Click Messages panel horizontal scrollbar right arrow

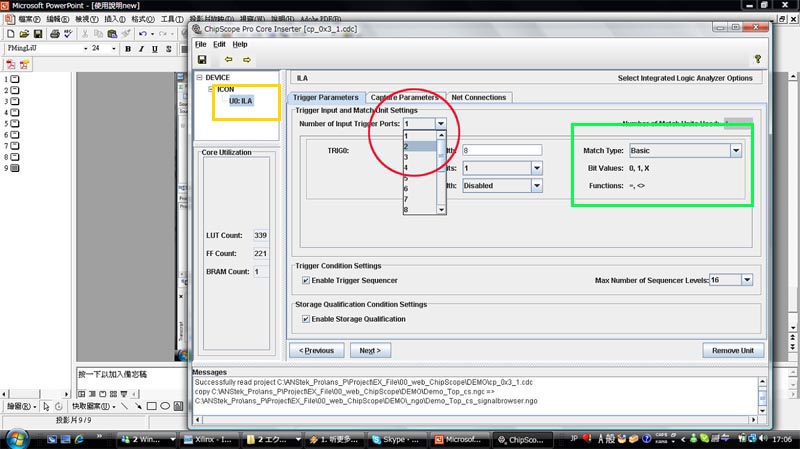pyautogui.click(x=753, y=420)
